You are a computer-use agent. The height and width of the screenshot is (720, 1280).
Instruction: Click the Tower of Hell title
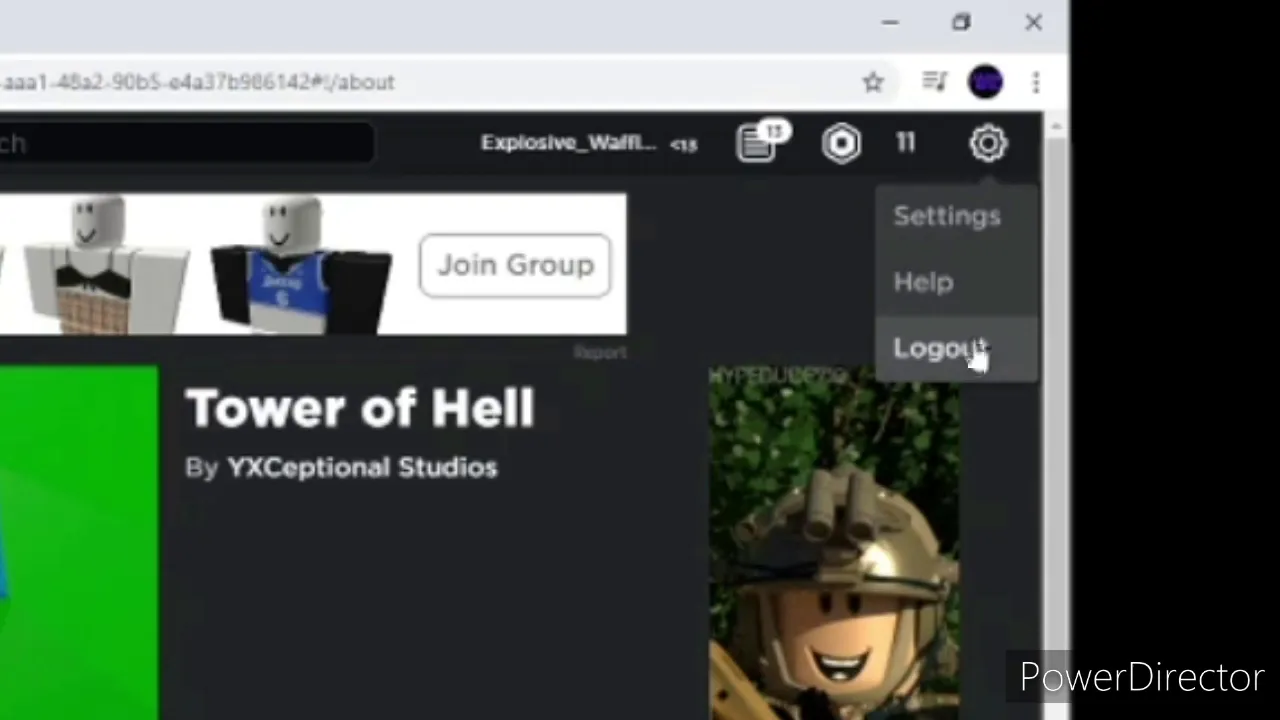tap(360, 408)
